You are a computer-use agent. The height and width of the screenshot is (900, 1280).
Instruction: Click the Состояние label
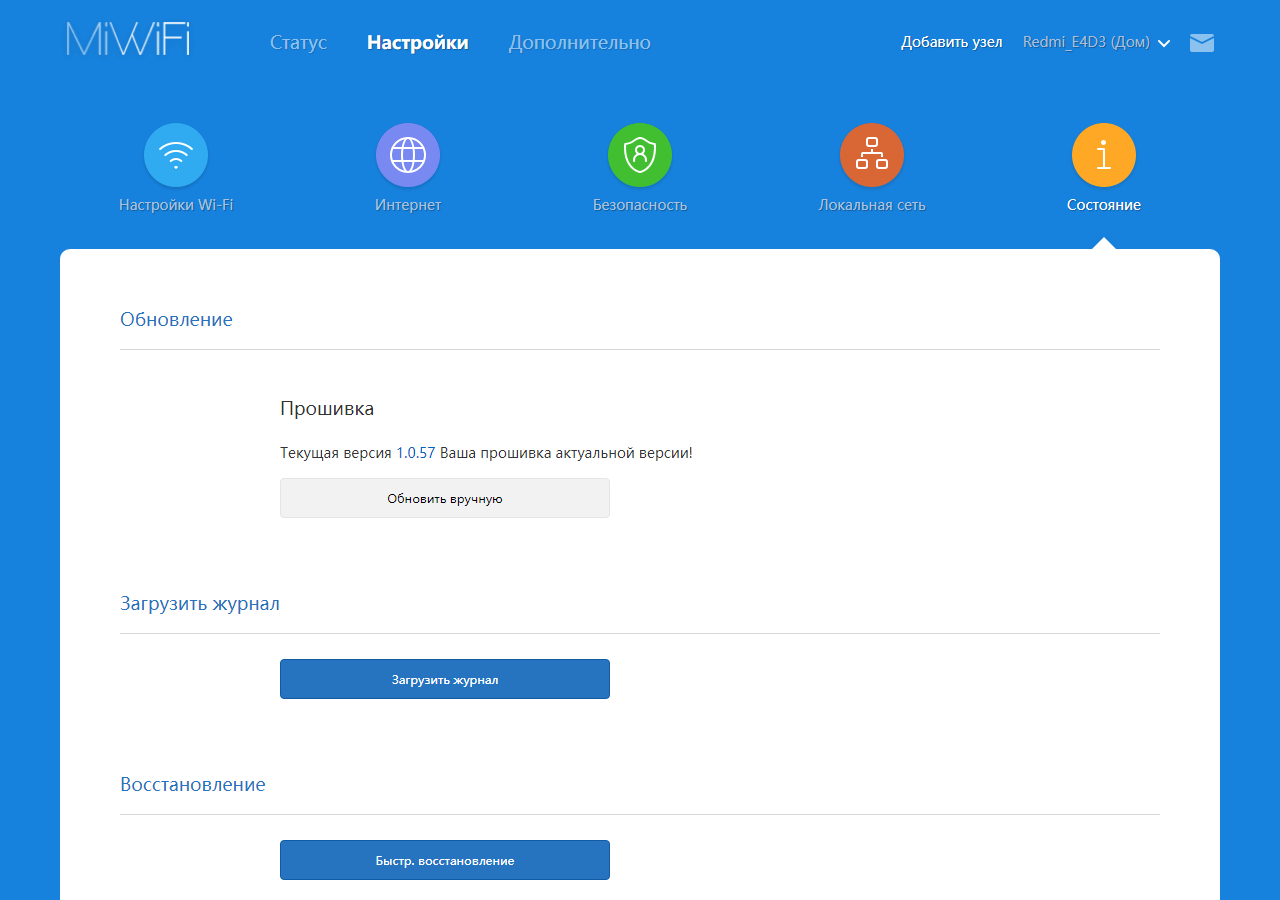(x=1104, y=205)
